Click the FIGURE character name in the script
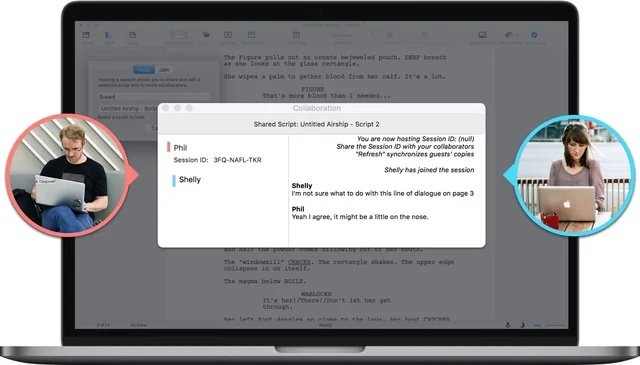640x365 pixels. [x=313, y=89]
